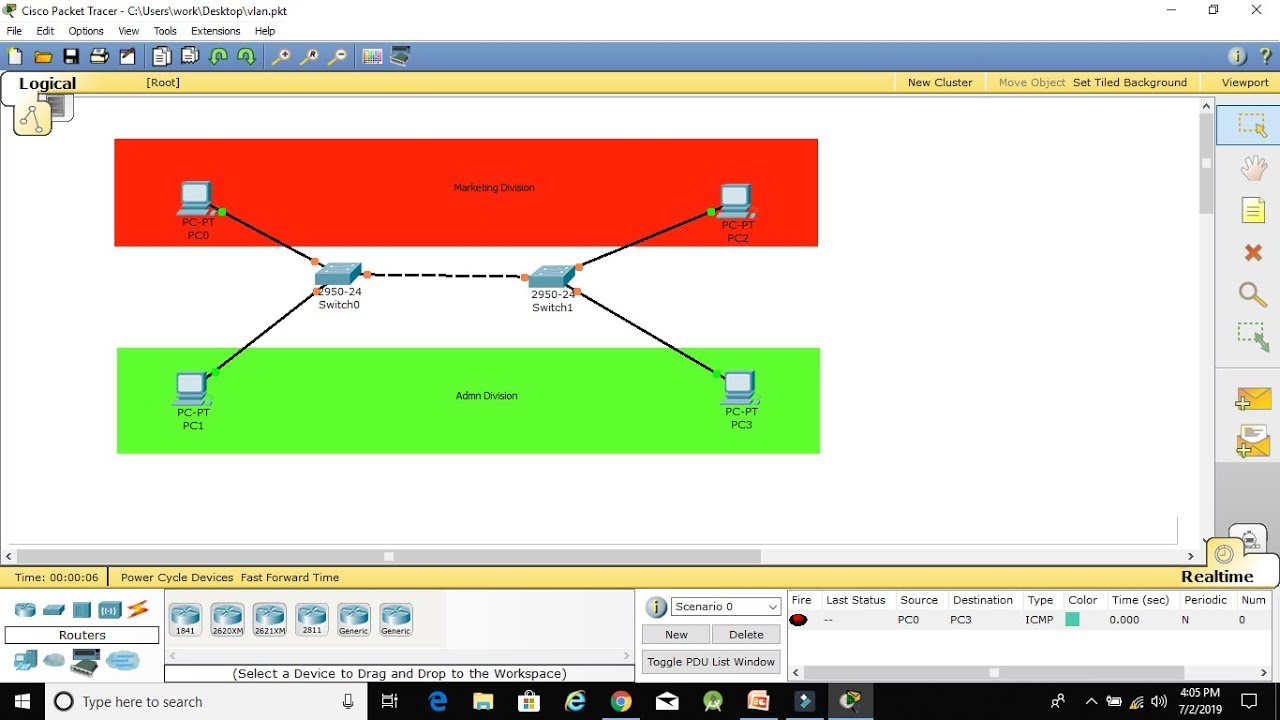The height and width of the screenshot is (720, 1280).
Task: Open the Extensions menu
Action: [216, 31]
